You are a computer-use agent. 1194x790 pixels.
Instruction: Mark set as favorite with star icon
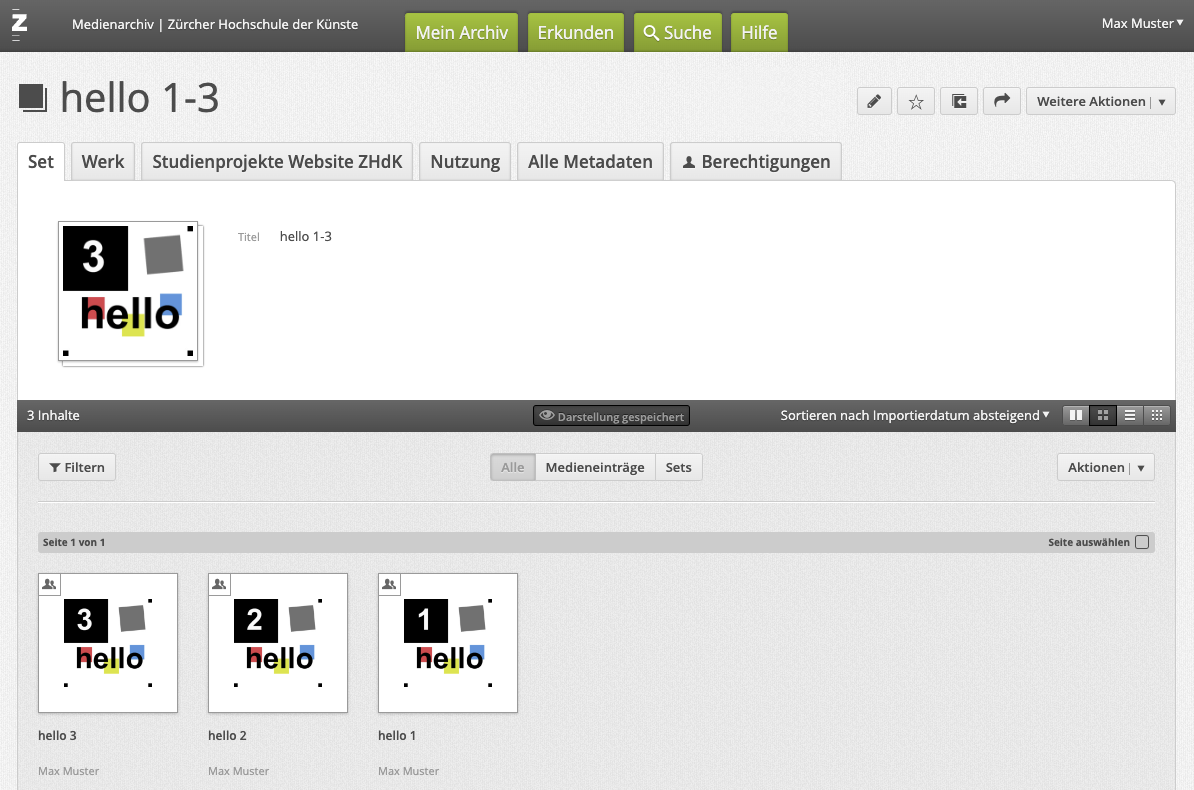tap(916, 101)
